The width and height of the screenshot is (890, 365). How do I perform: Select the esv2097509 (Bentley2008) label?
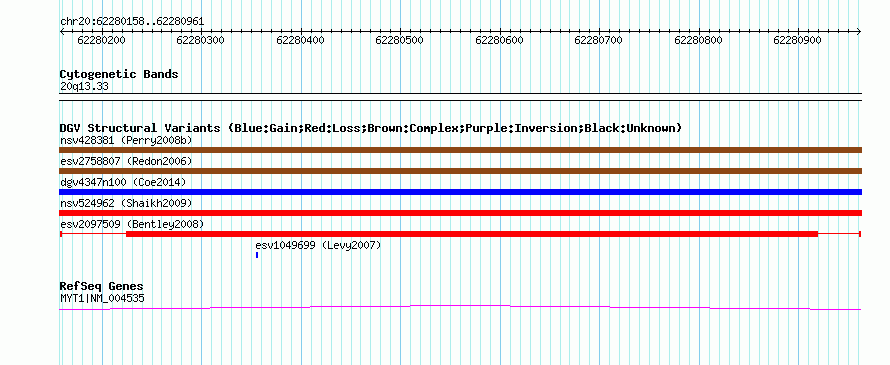132,224
